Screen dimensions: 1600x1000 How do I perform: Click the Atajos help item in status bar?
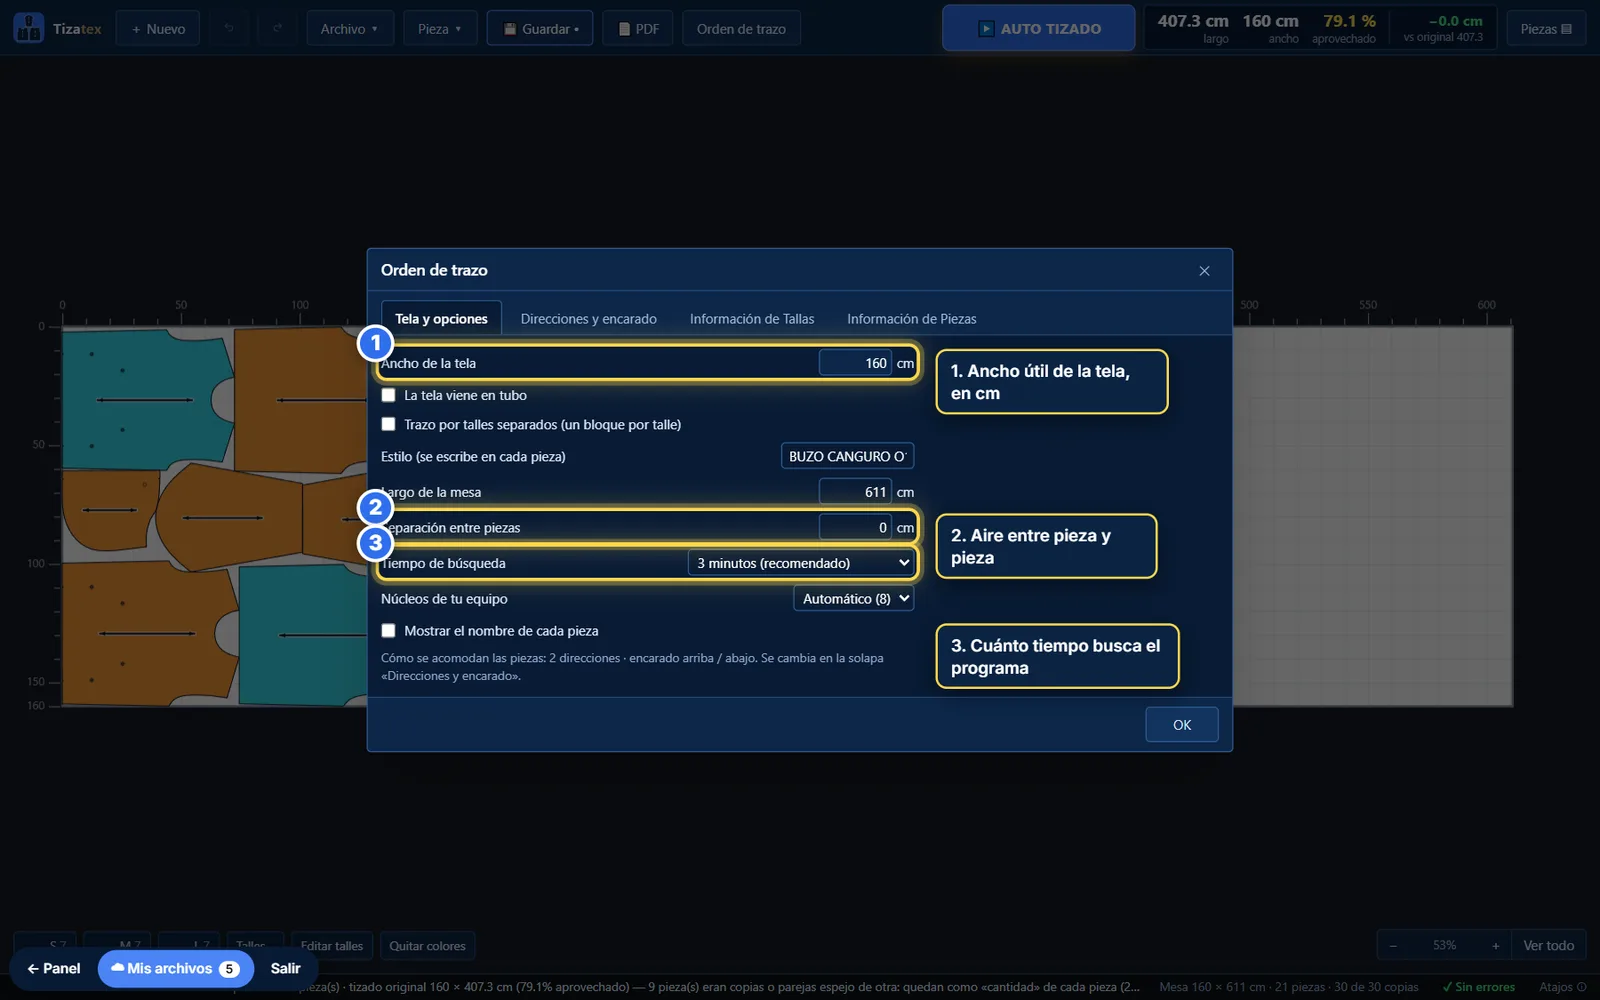[x=1562, y=987]
